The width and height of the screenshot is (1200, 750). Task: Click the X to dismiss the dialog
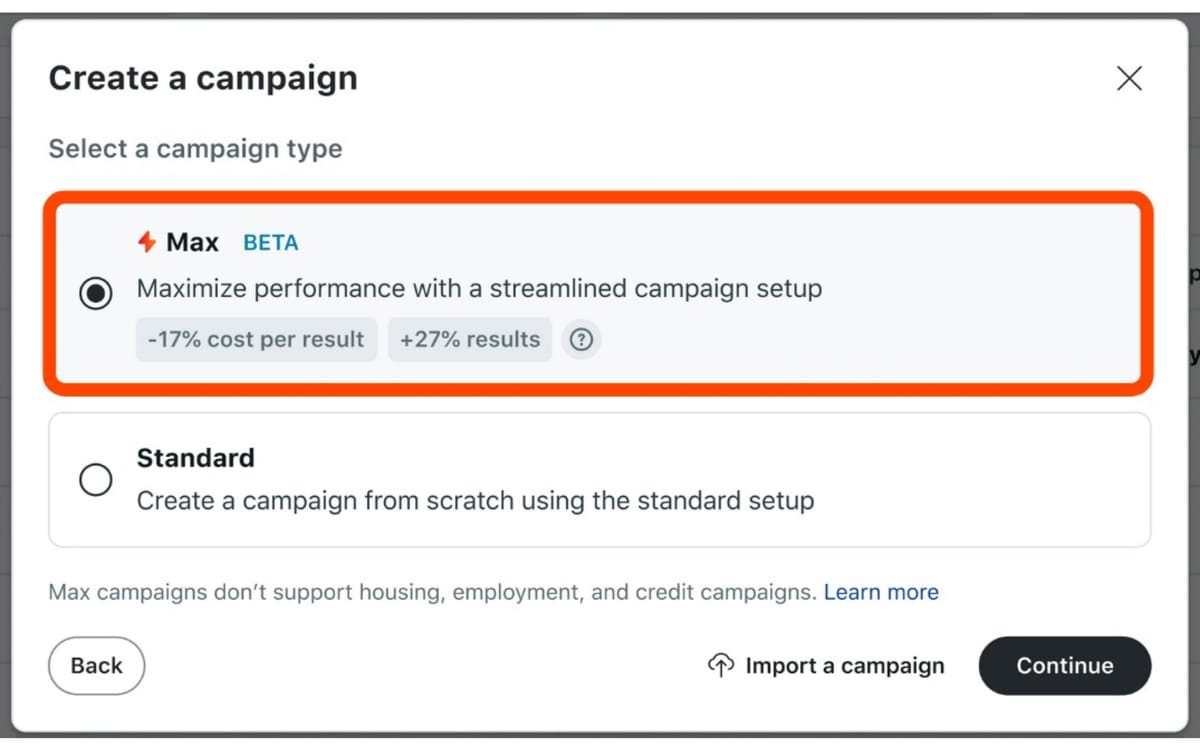pos(1129,78)
